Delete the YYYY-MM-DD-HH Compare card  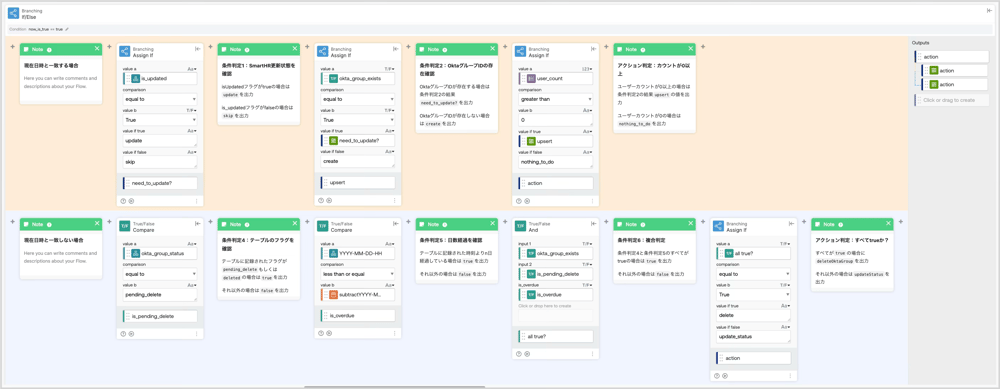(x=329, y=334)
